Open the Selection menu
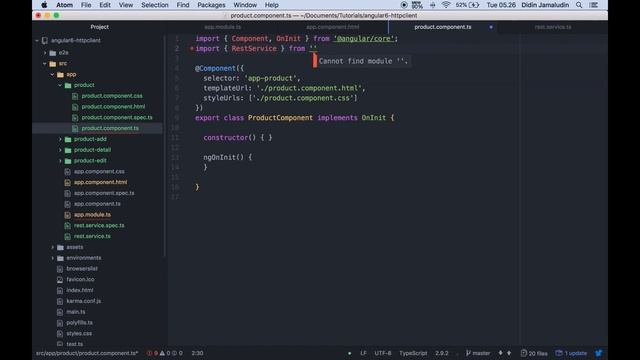 (x=155, y=5)
